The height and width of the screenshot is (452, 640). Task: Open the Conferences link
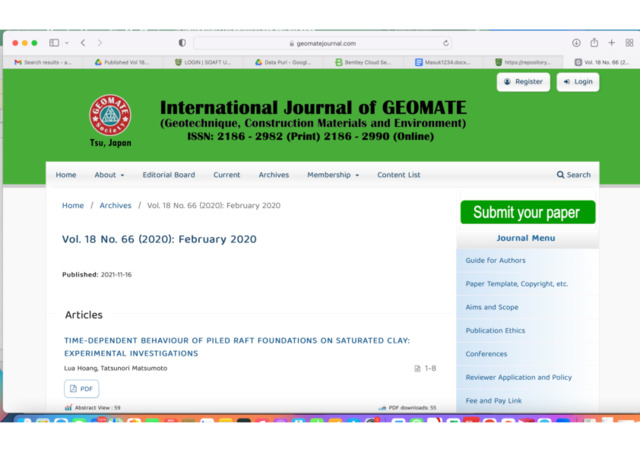tap(486, 354)
